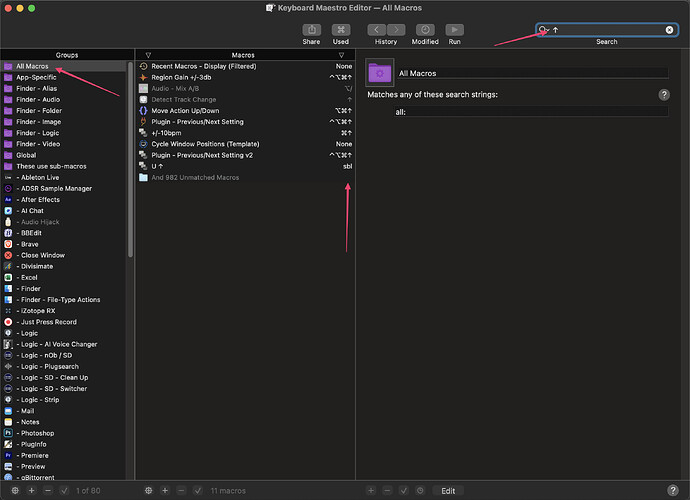
Task: Open the Finder - Audio group
Action: coord(63,99)
